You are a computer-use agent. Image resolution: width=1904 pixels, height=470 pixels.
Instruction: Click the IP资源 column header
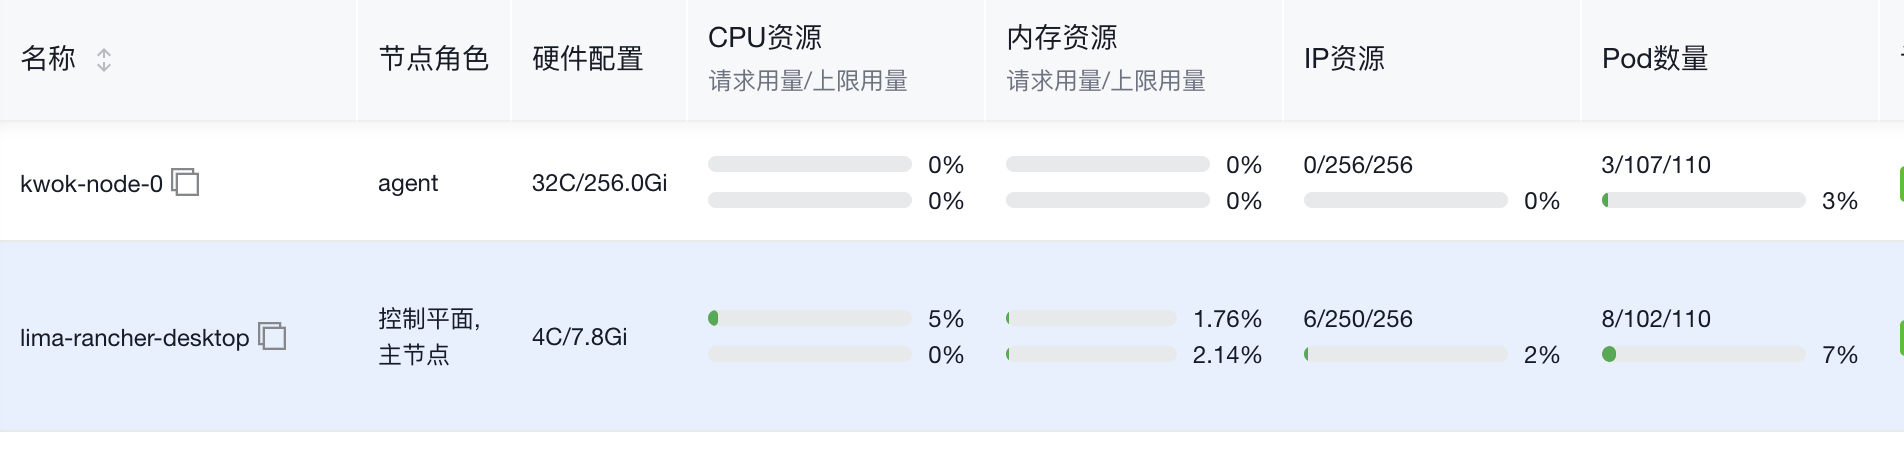pyautogui.click(x=1344, y=59)
